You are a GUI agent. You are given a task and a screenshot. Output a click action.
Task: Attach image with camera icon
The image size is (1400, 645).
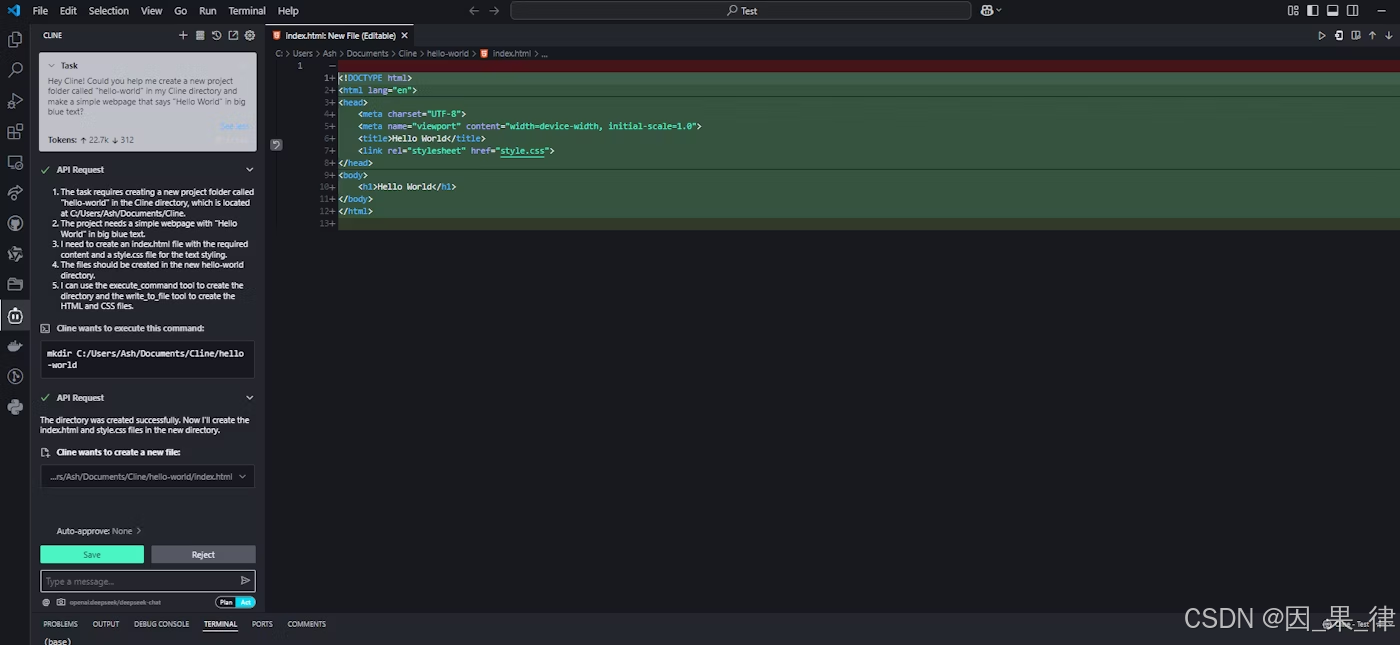(61, 602)
